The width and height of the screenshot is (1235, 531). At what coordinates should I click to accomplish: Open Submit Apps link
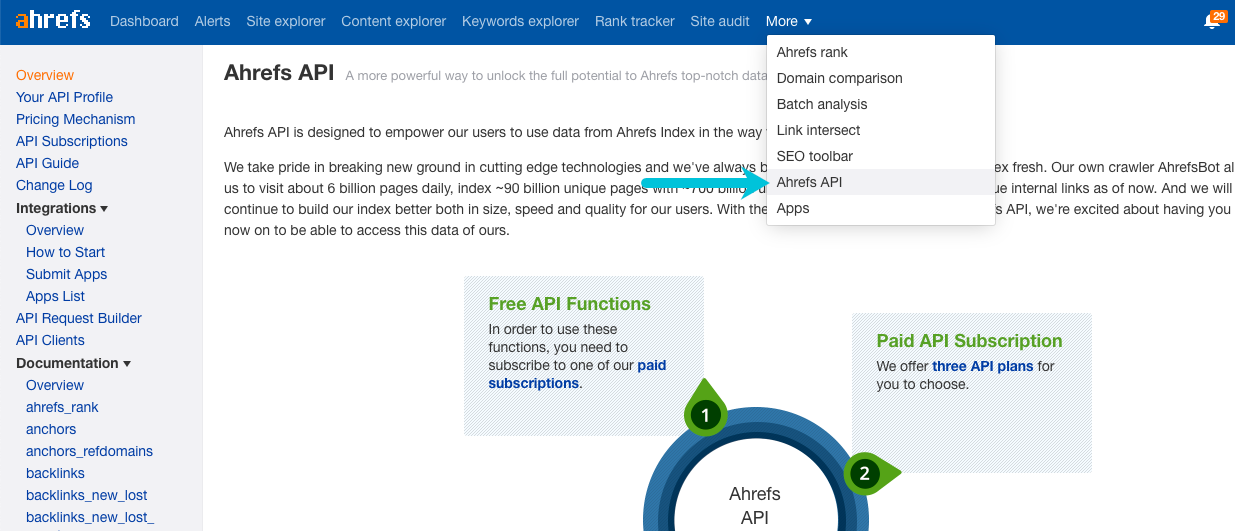tap(66, 274)
